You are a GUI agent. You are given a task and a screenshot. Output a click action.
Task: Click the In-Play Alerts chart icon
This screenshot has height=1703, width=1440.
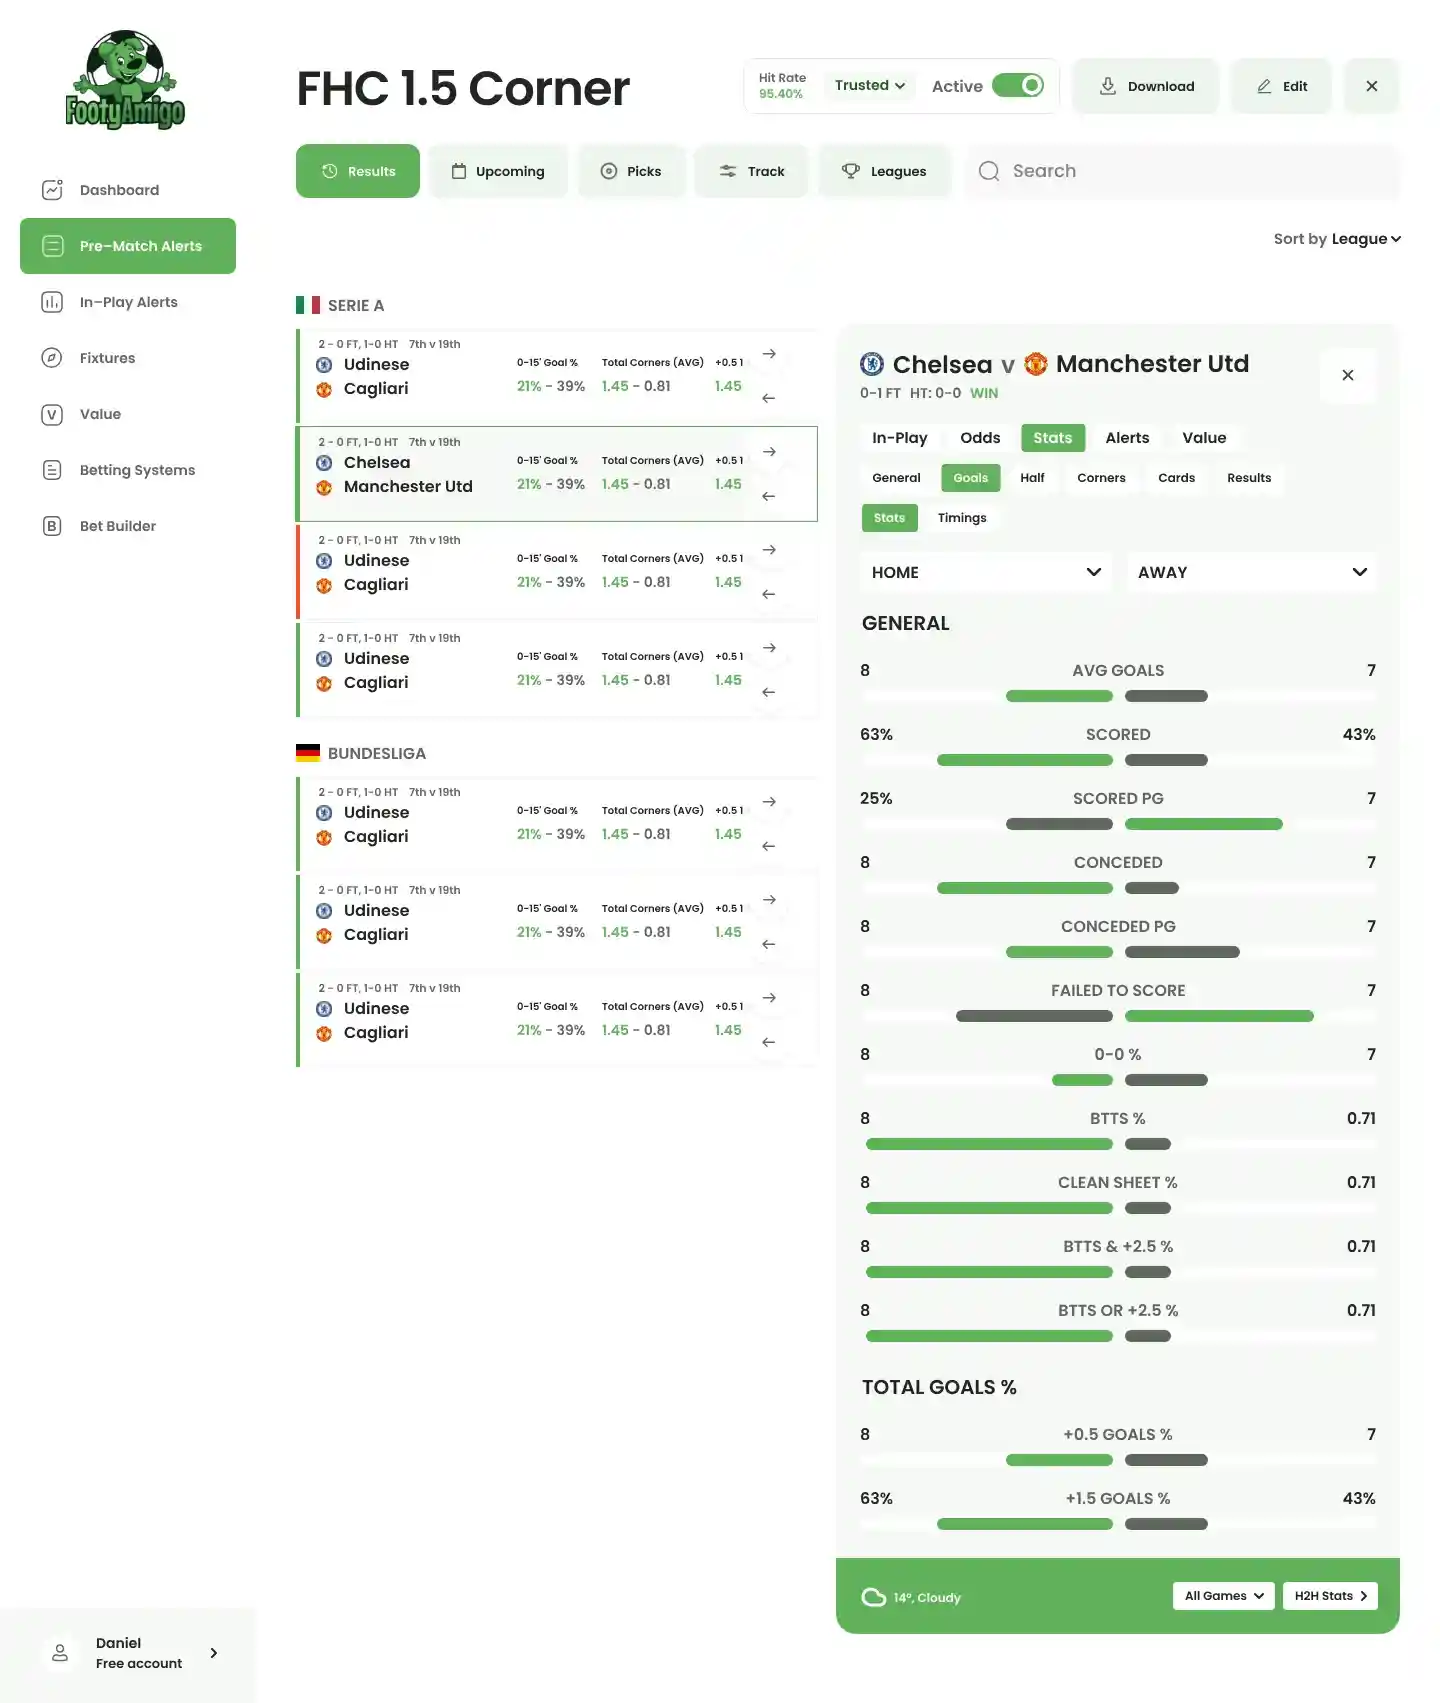pos(52,302)
